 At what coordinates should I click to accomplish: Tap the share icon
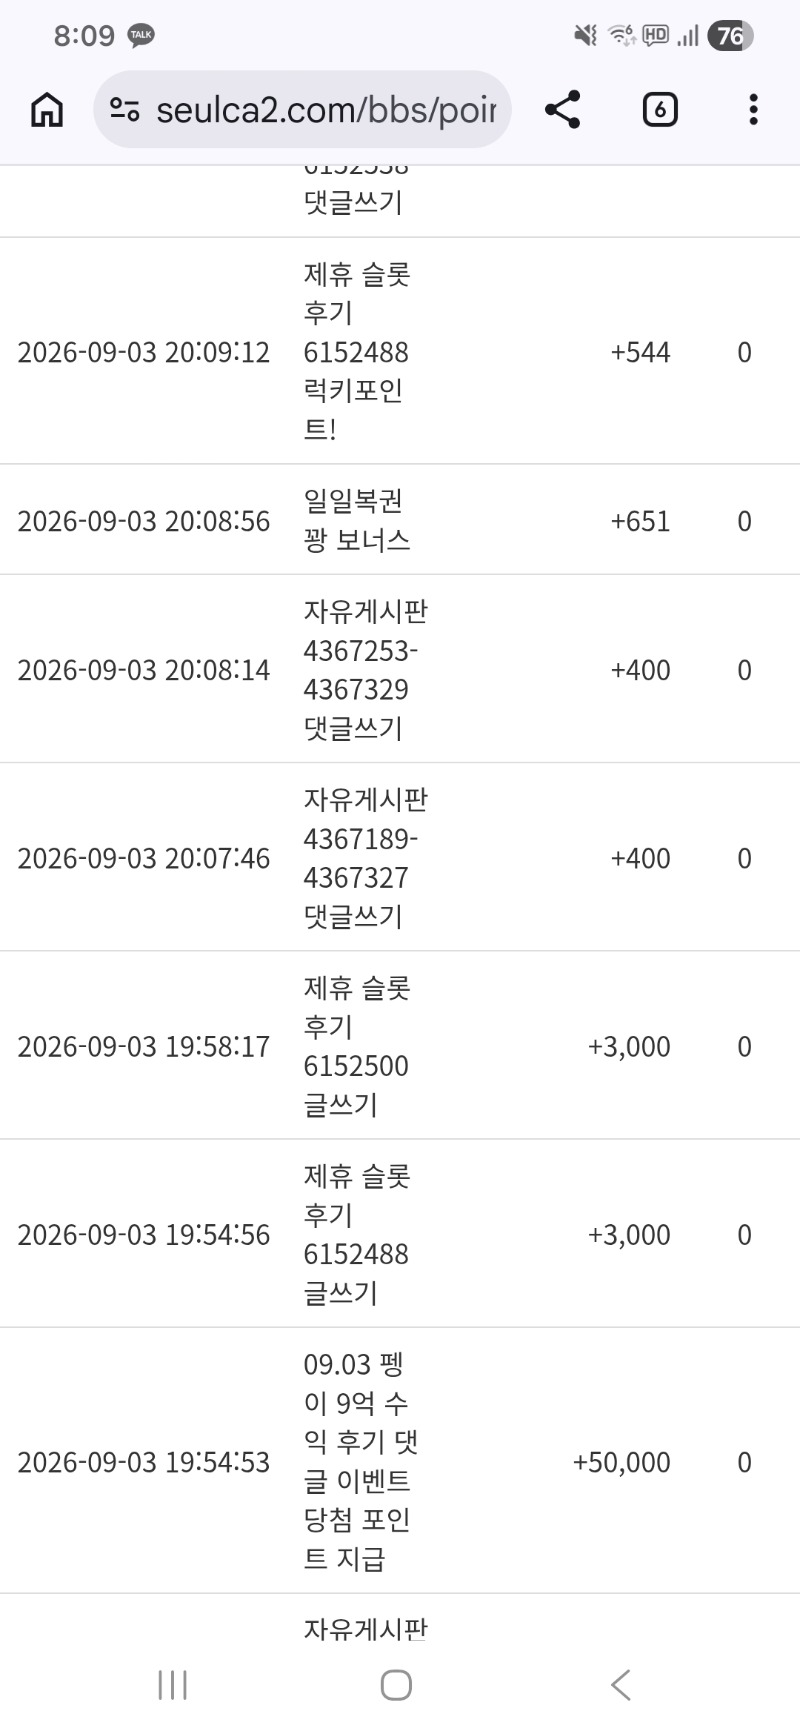(x=563, y=110)
